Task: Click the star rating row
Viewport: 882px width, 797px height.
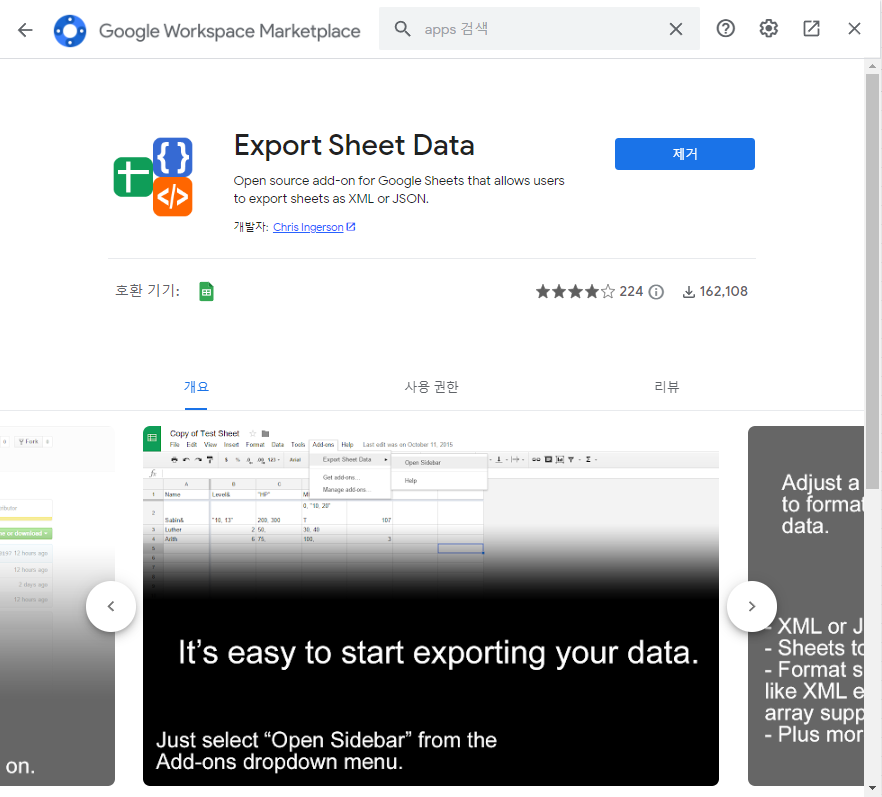Action: [x=575, y=291]
